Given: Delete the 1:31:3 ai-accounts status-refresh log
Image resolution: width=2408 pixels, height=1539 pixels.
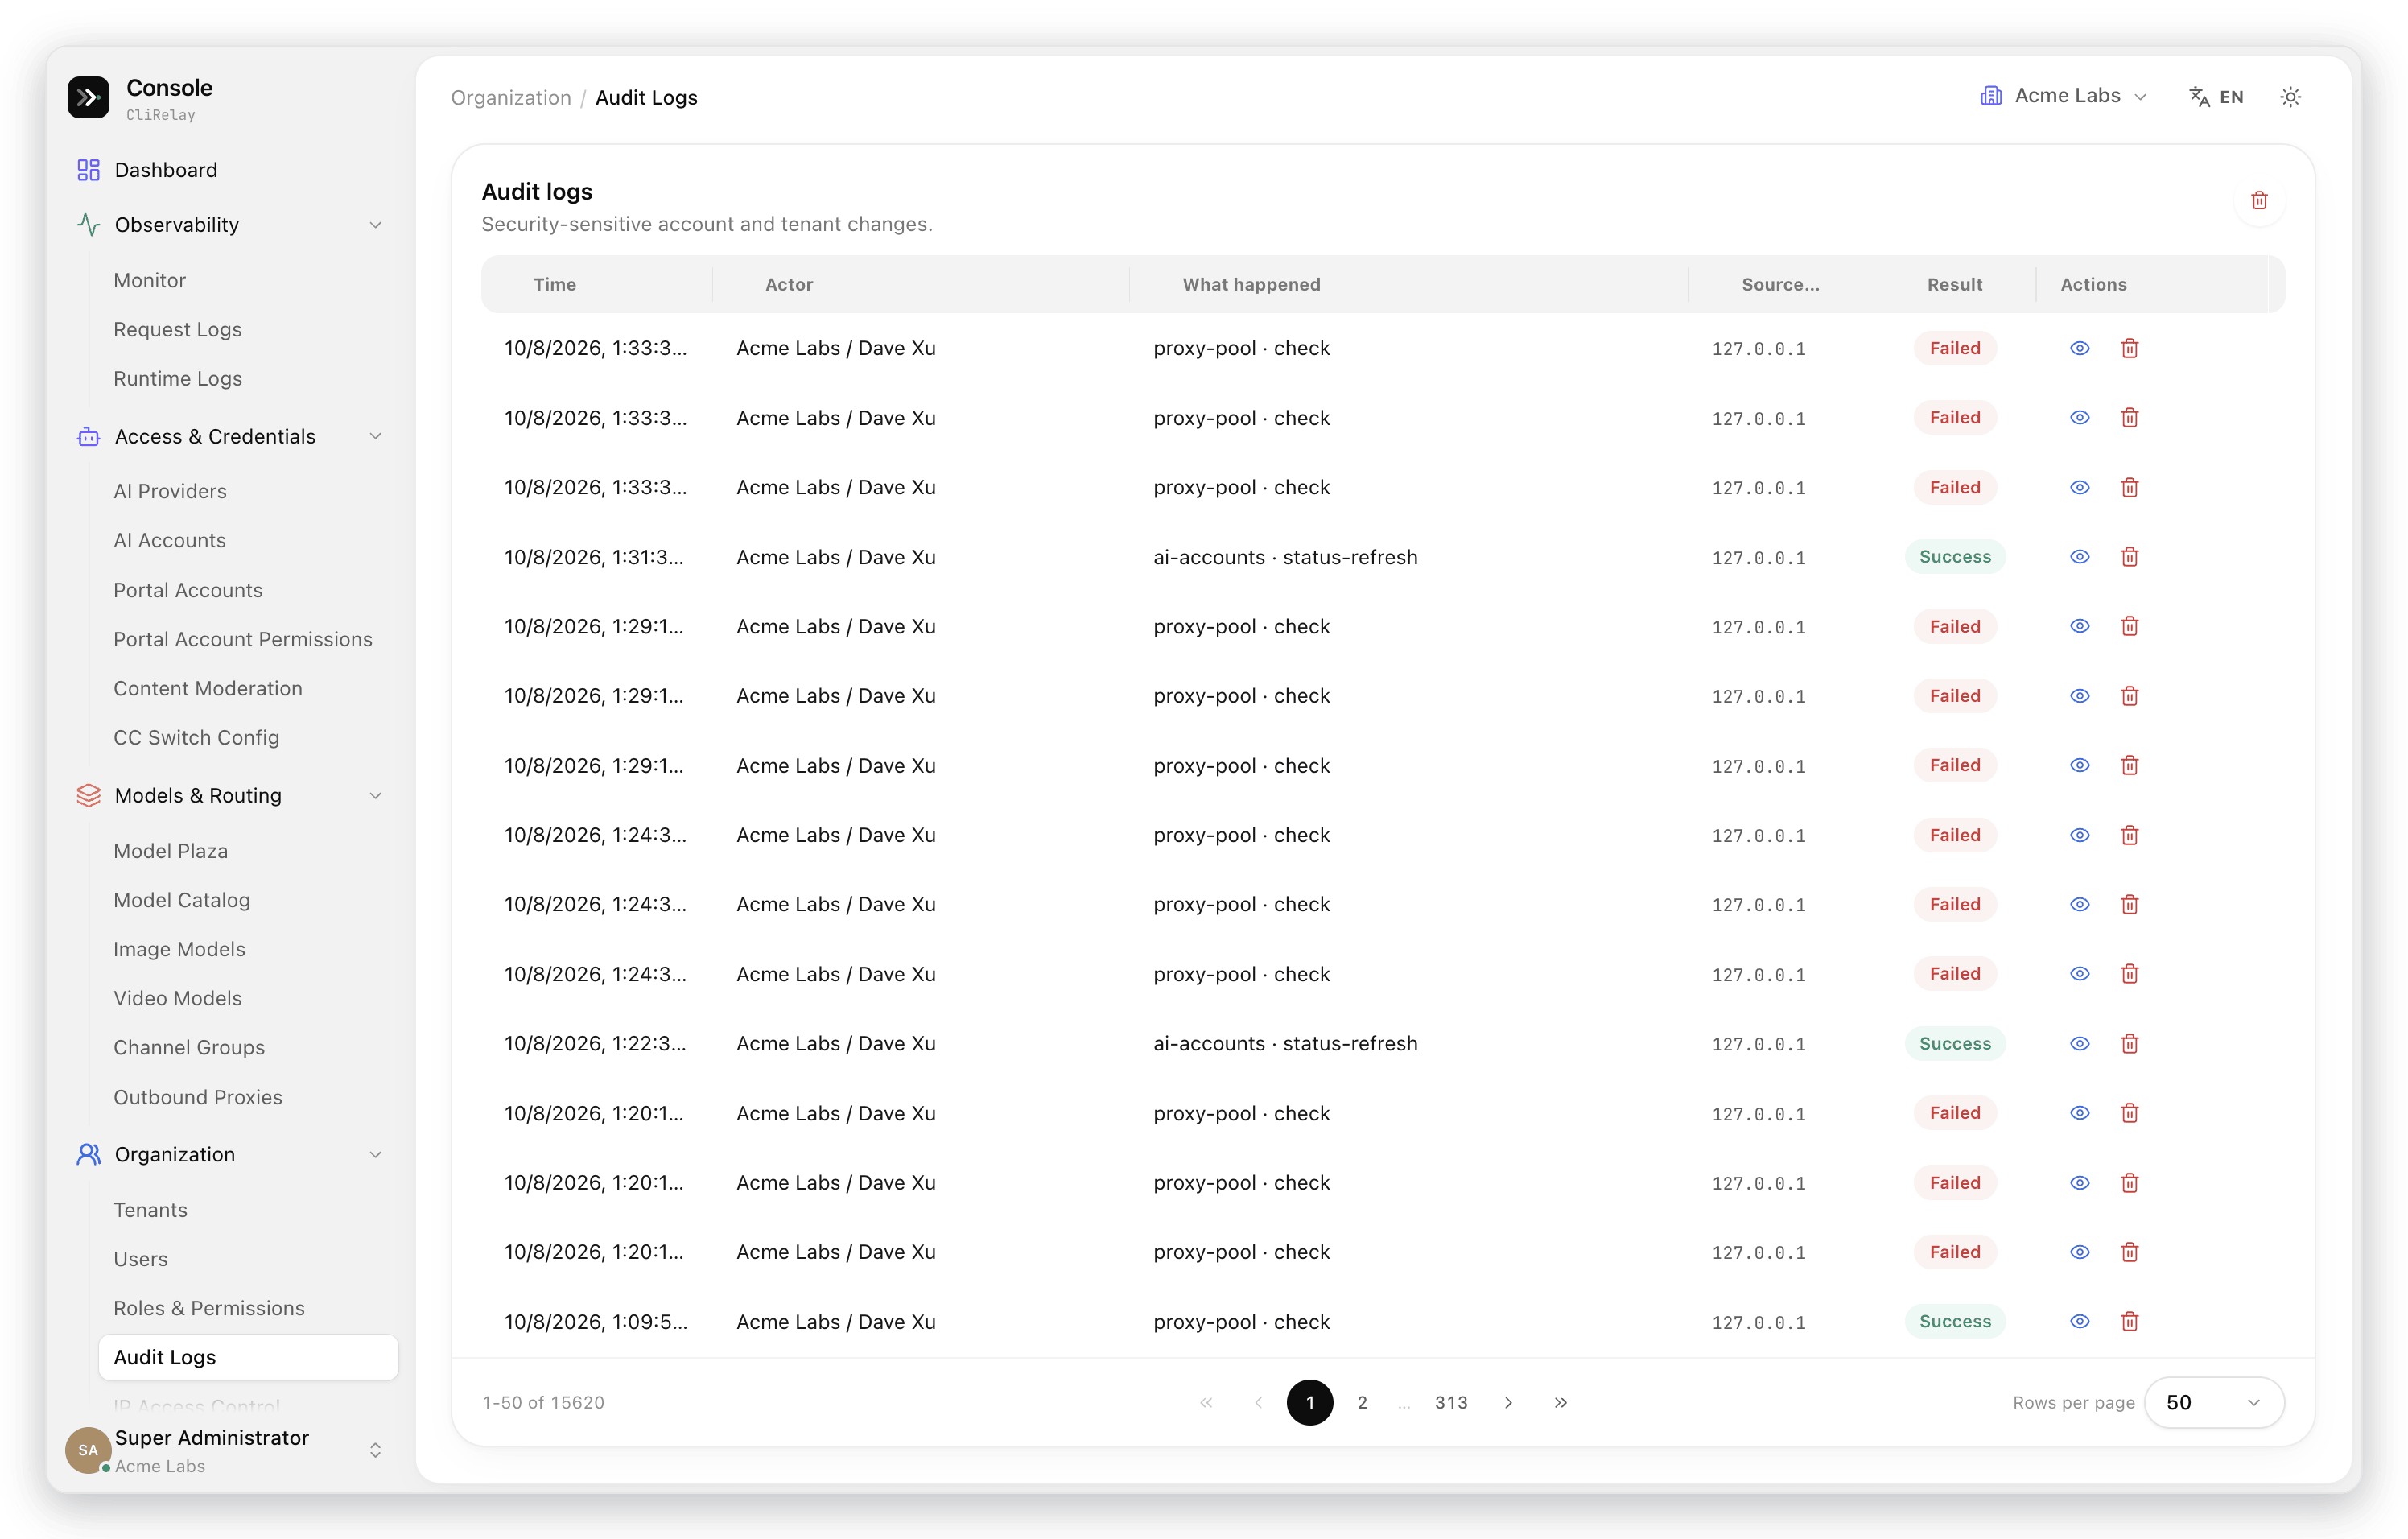Looking at the screenshot, I should pyautogui.click(x=2130, y=557).
